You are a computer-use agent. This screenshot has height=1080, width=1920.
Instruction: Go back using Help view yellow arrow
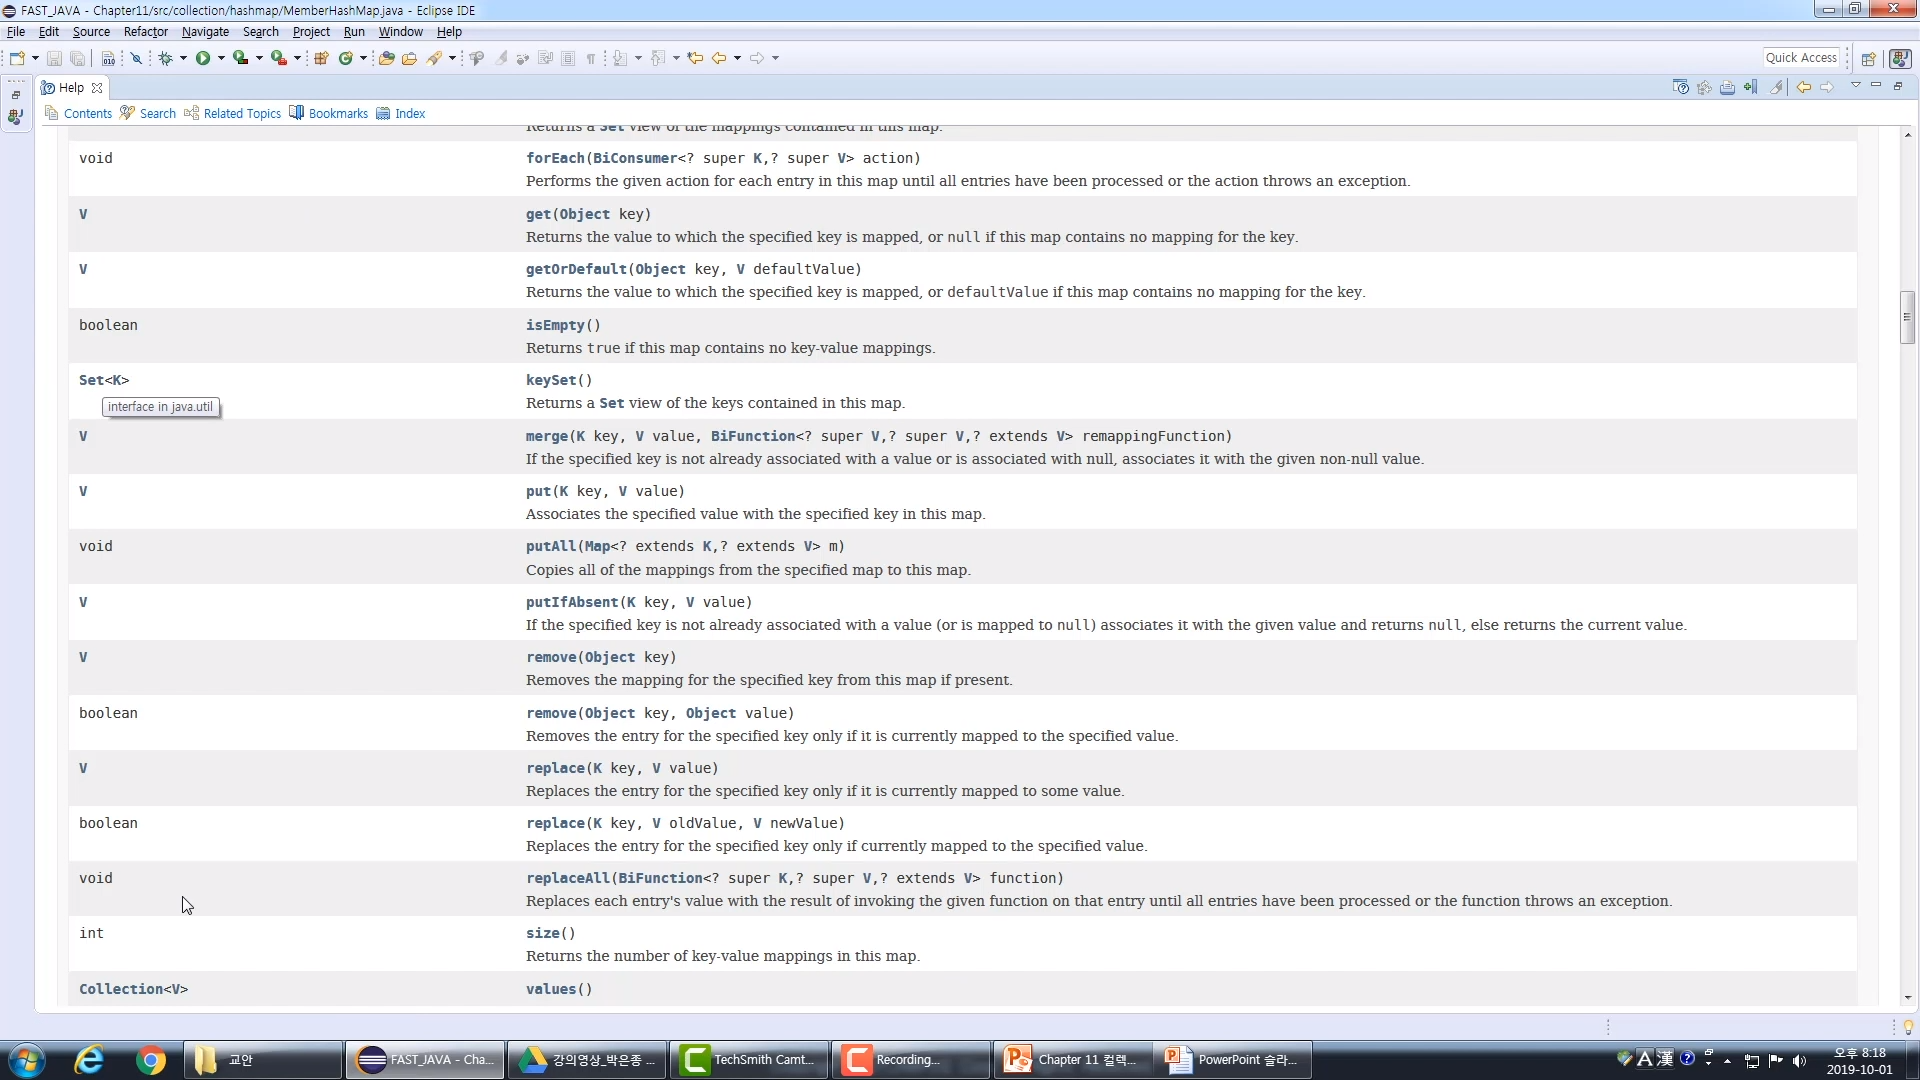point(1803,87)
